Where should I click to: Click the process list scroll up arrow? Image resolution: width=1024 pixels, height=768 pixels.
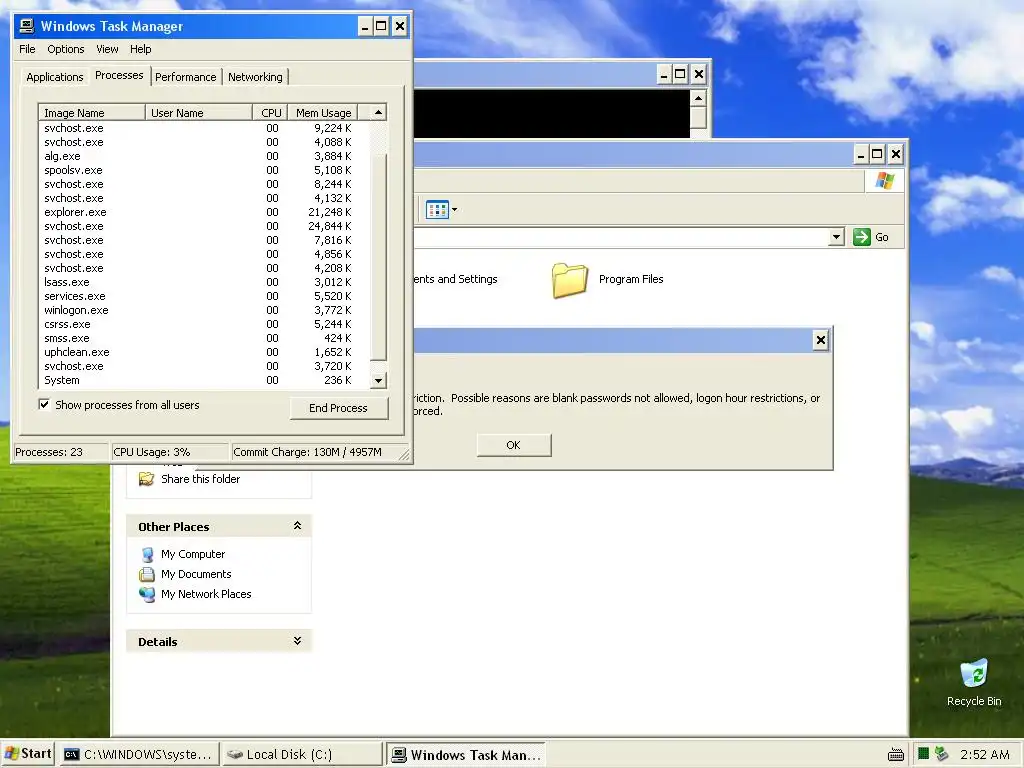coord(378,112)
